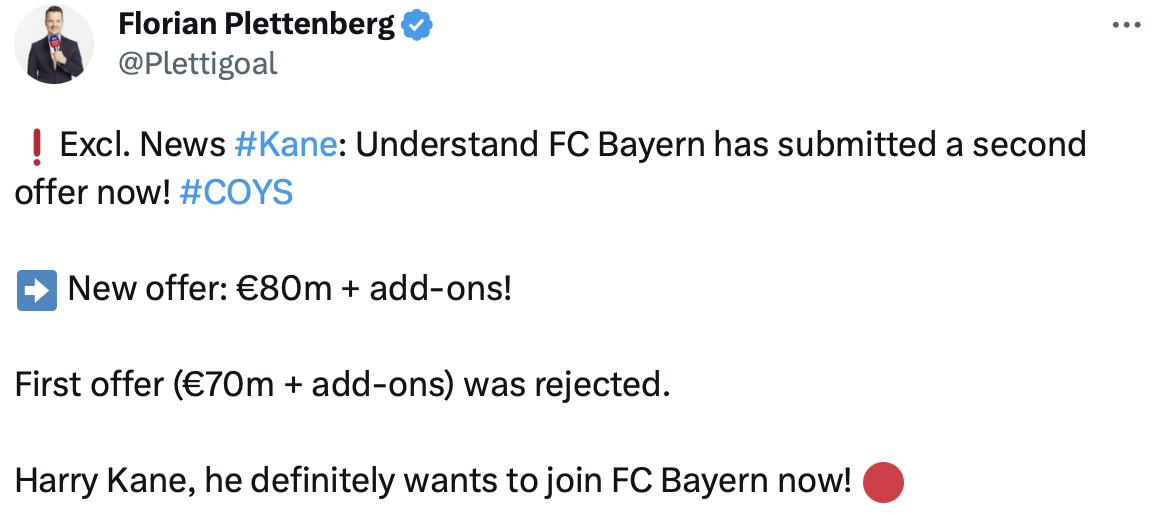Follow the #COYS hashtag link
The width and height of the screenshot is (1175, 514).
(236, 192)
